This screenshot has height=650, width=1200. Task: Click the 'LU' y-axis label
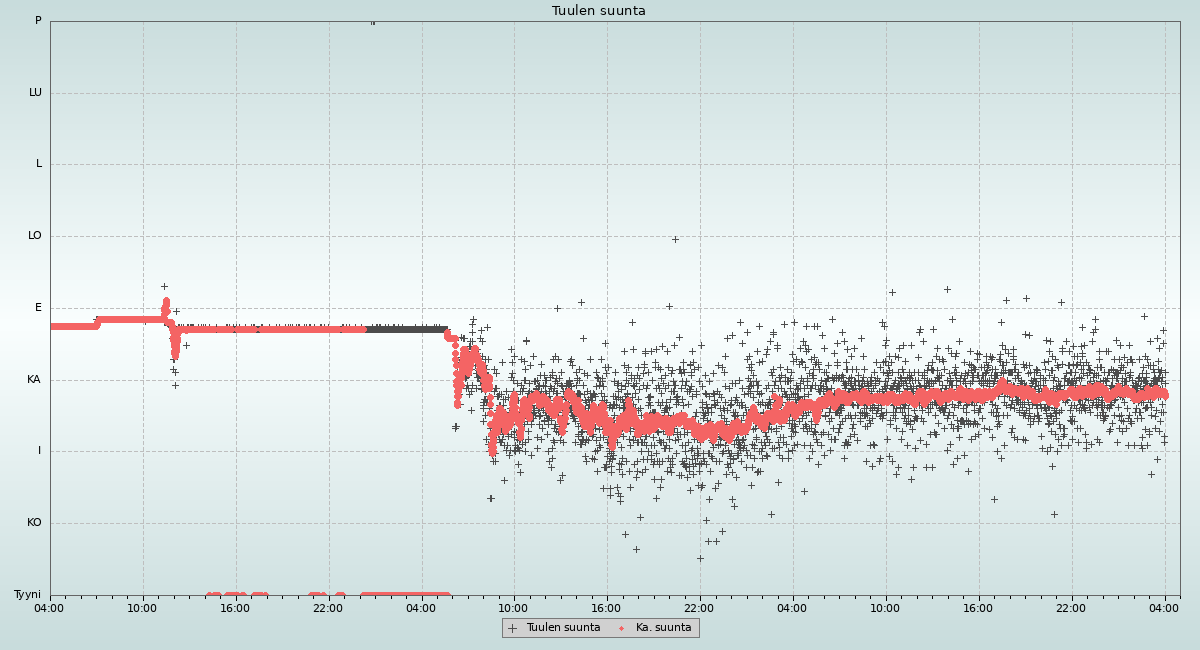tap(35, 93)
